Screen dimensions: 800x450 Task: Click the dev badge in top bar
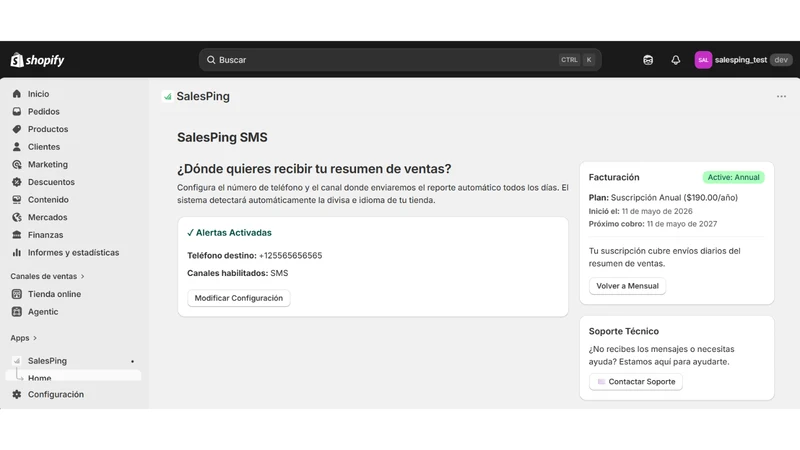[781, 60]
